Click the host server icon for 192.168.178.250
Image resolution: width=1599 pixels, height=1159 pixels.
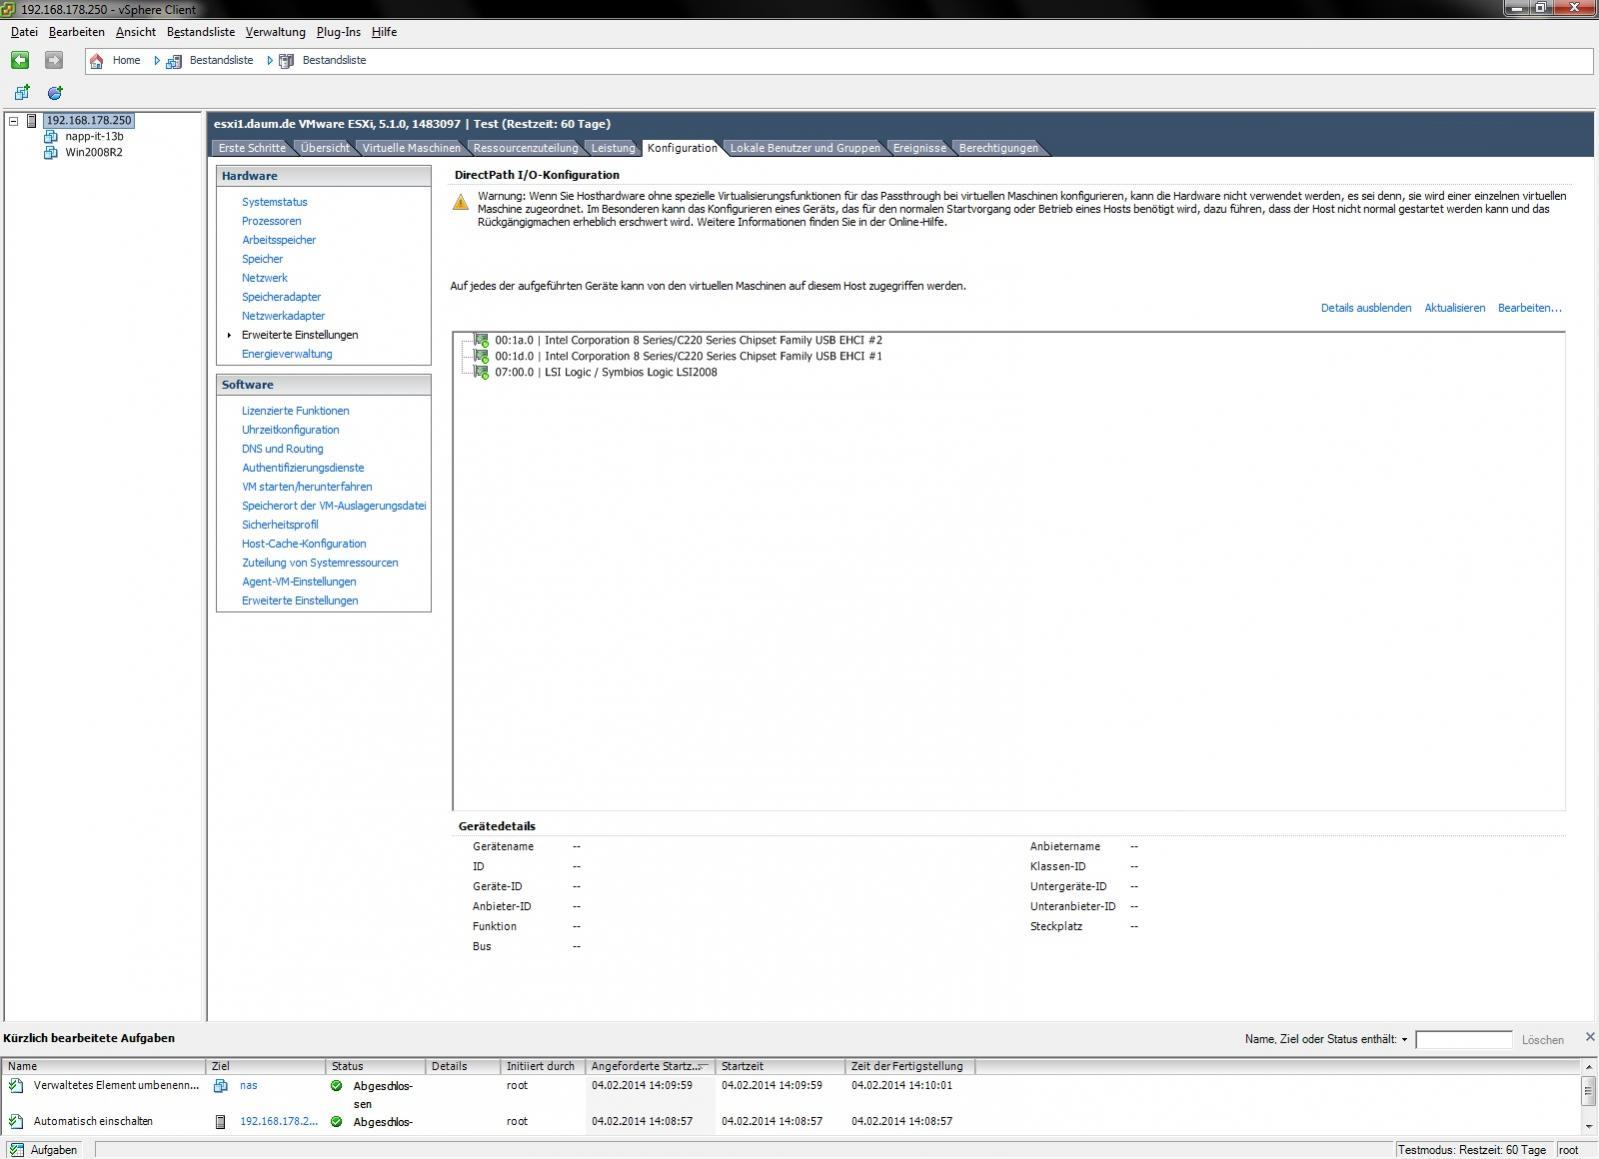click(x=32, y=121)
